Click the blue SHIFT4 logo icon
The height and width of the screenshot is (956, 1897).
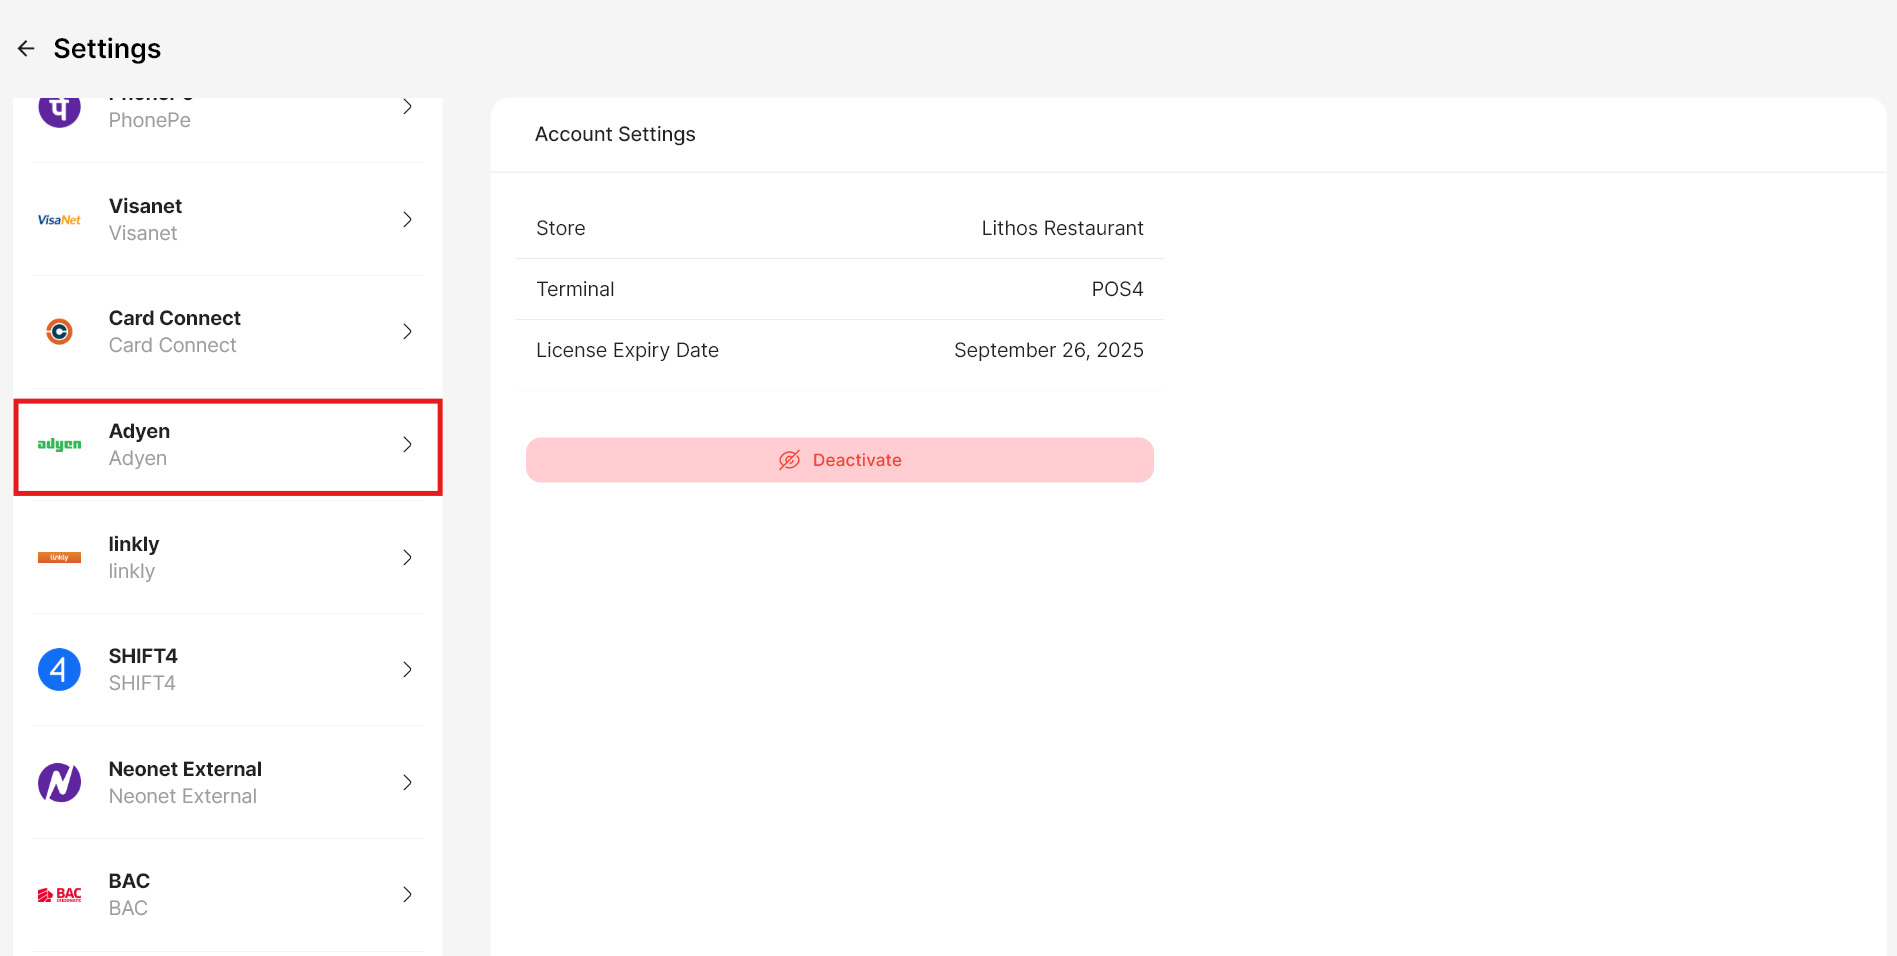(59, 669)
